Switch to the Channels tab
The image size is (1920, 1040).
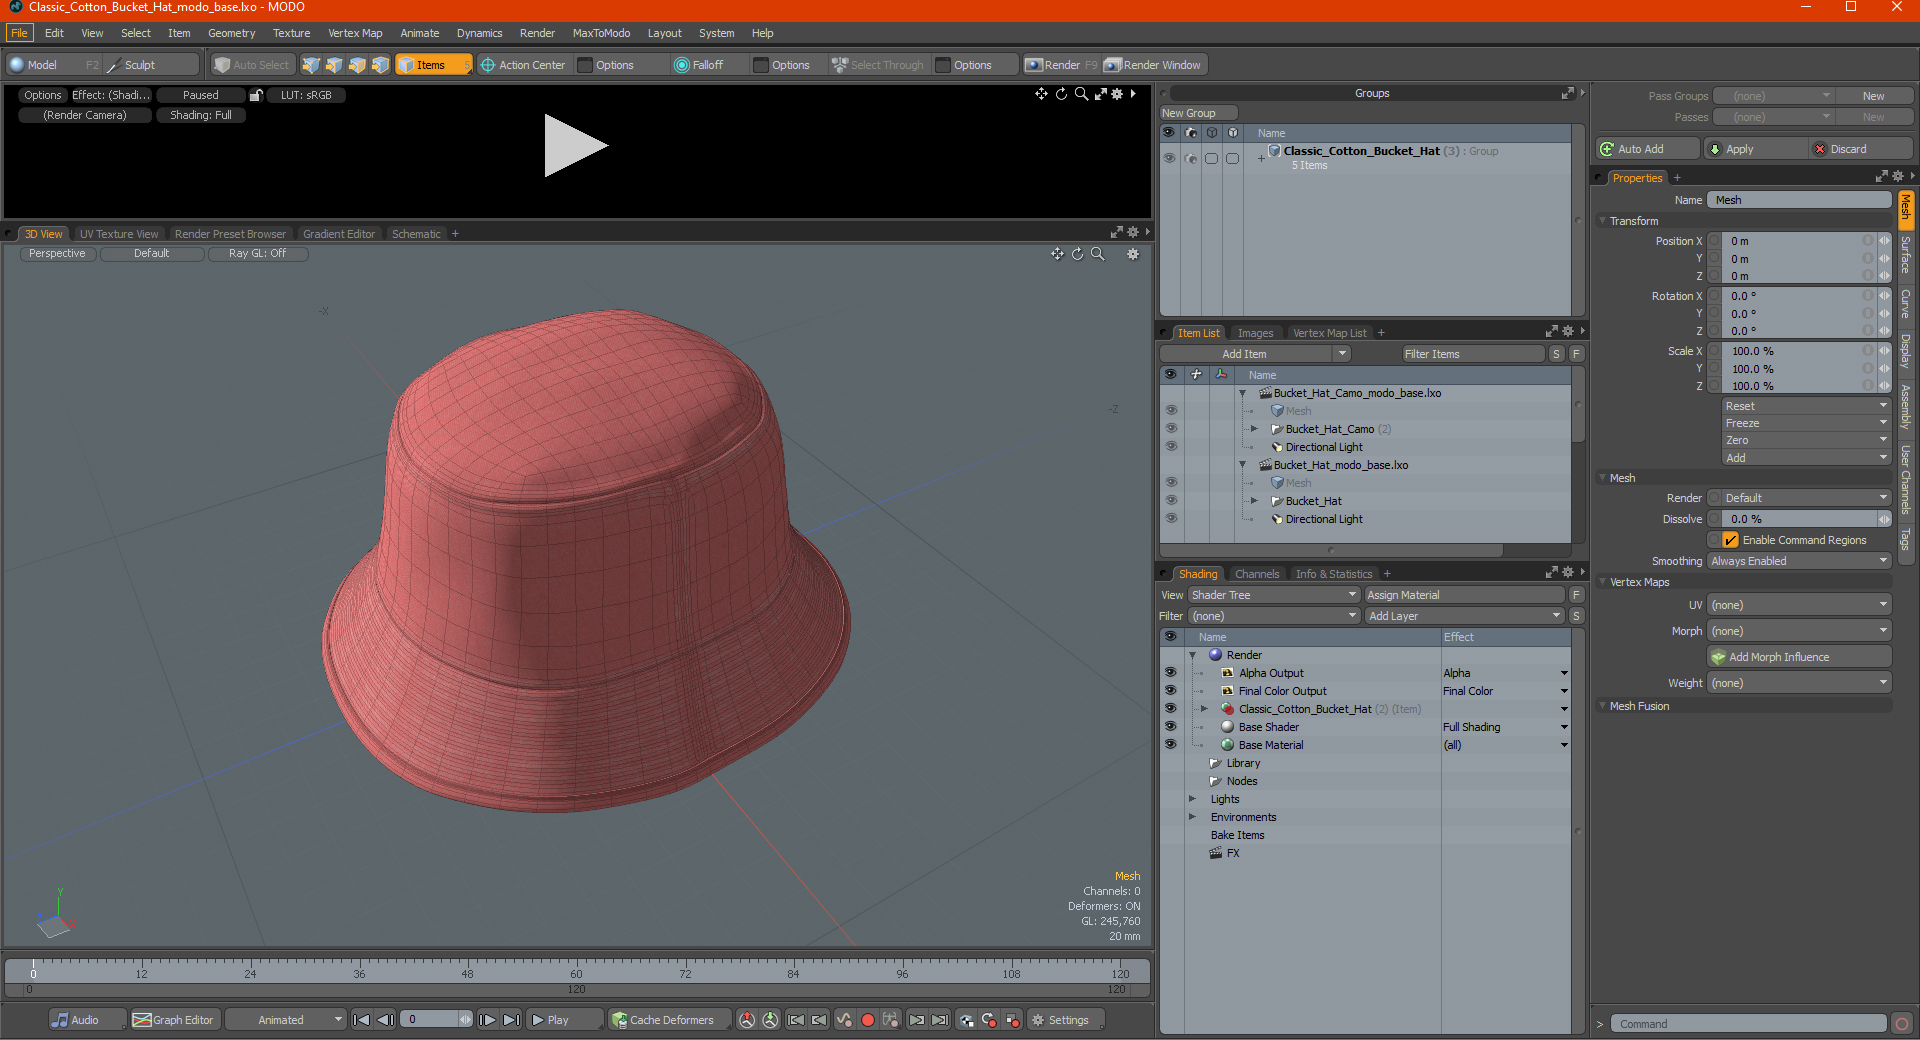[x=1256, y=574]
